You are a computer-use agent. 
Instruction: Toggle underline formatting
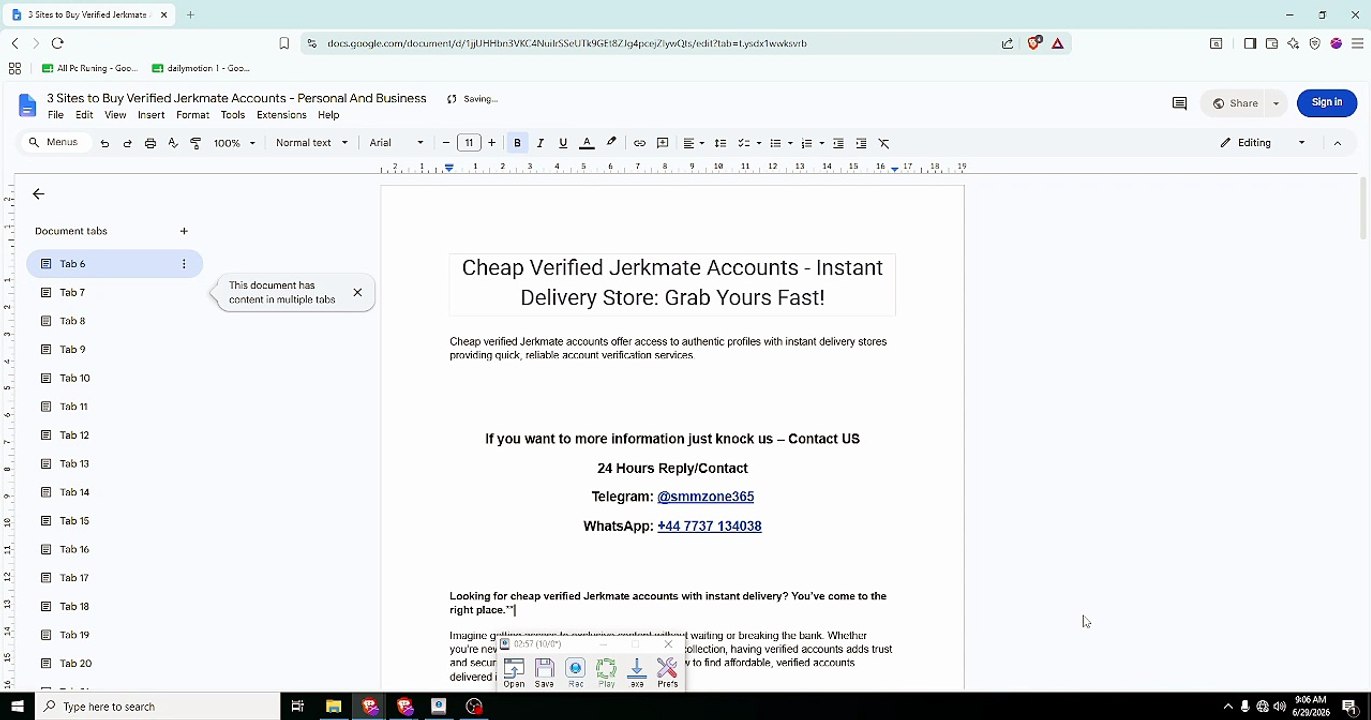point(563,143)
